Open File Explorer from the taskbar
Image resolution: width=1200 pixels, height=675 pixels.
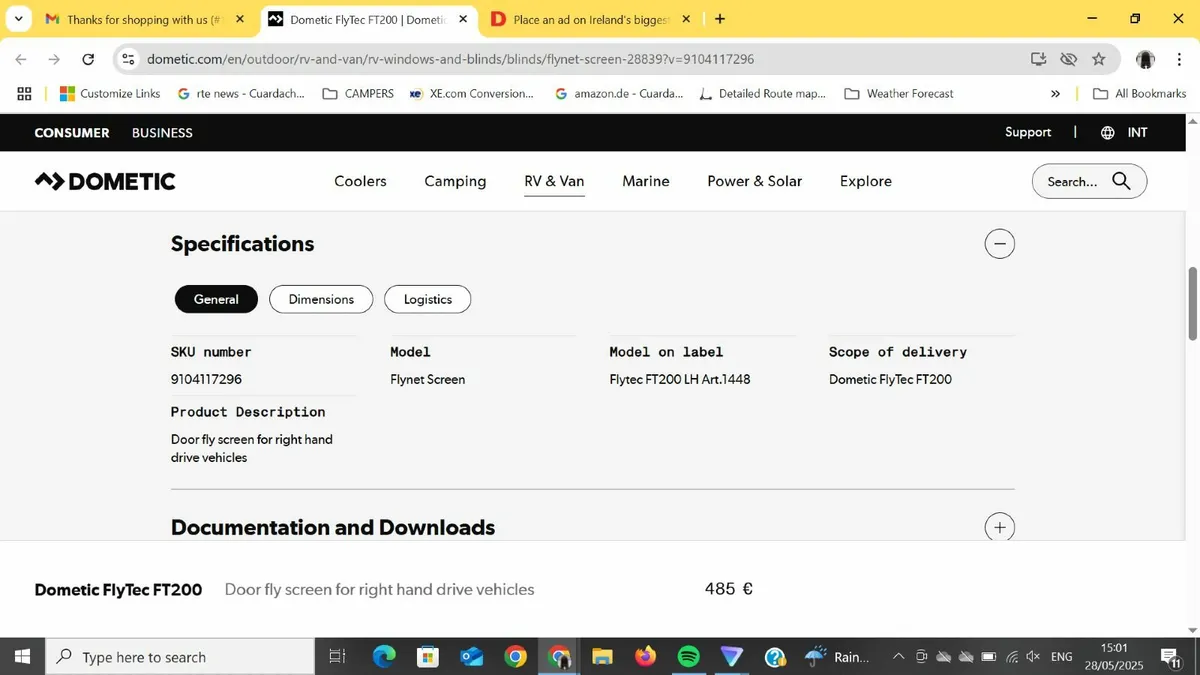[602, 656]
